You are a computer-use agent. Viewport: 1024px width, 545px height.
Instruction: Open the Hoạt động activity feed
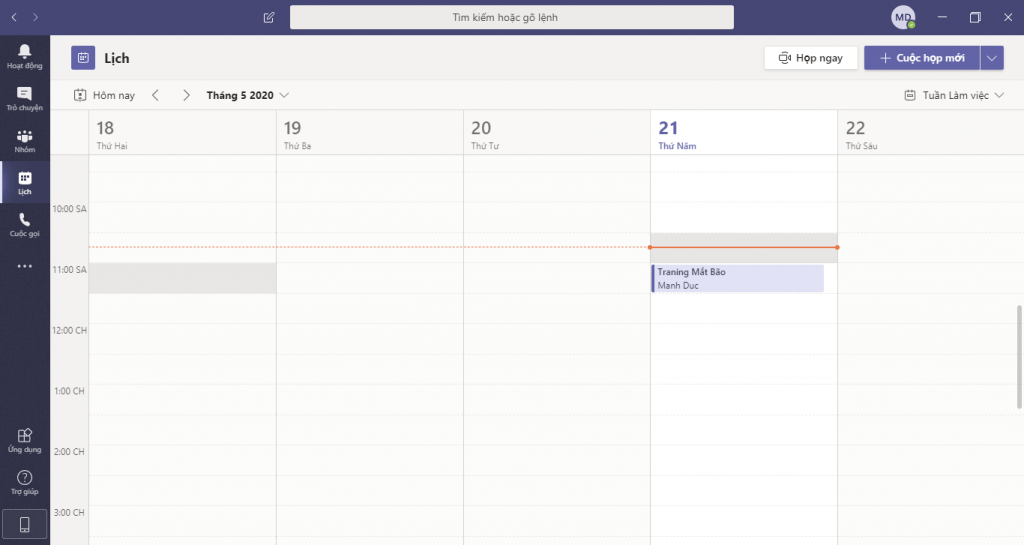(25, 57)
